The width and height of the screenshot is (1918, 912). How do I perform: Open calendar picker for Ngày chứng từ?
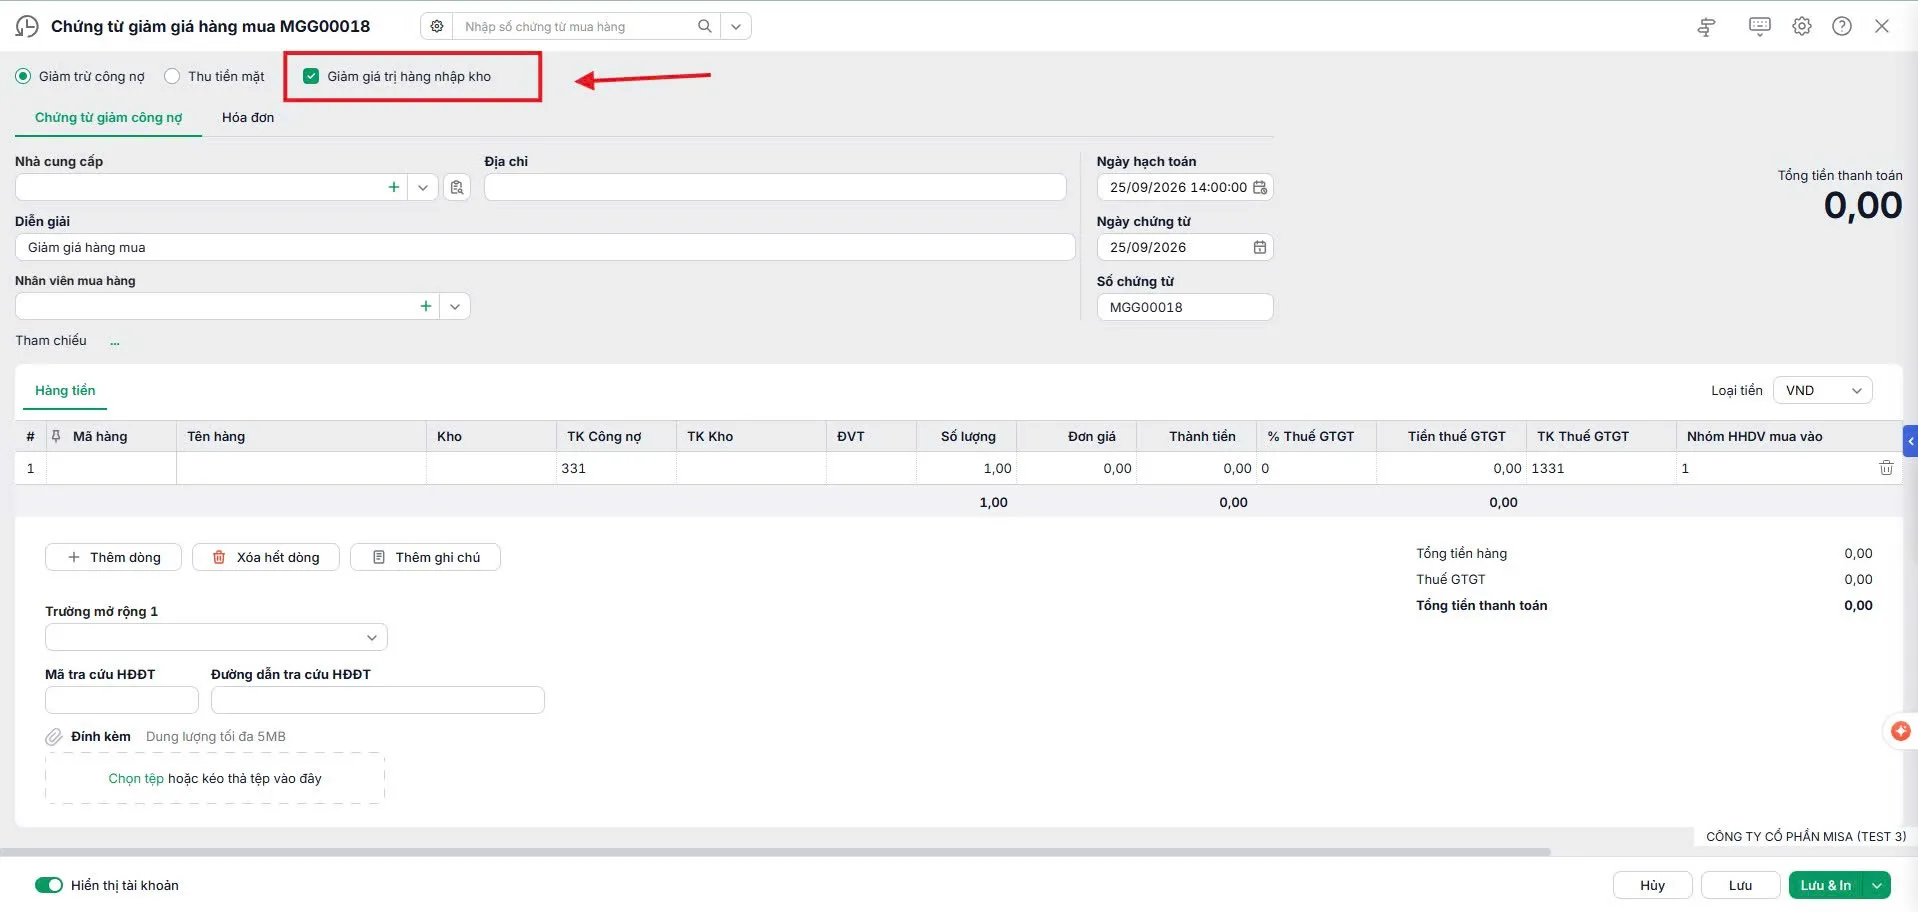coord(1260,247)
